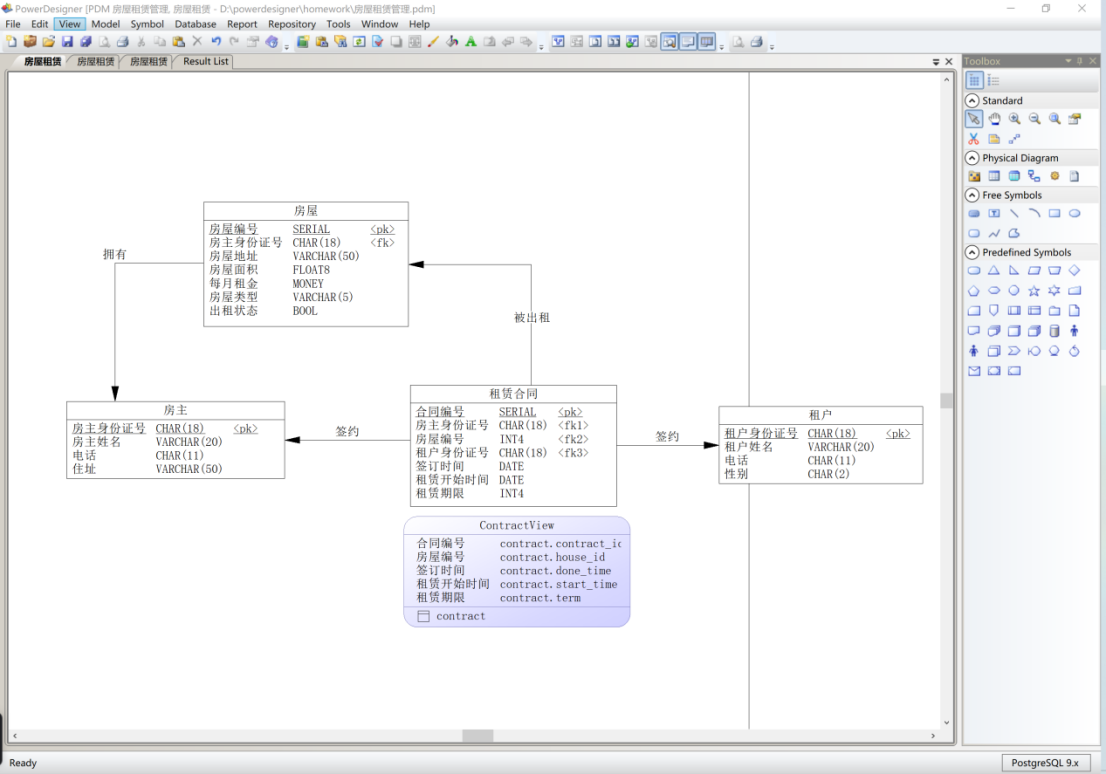This screenshot has height=774, width=1106.
Task: Click the text A icon in toolbar
Action: click(x=470, y=42)
